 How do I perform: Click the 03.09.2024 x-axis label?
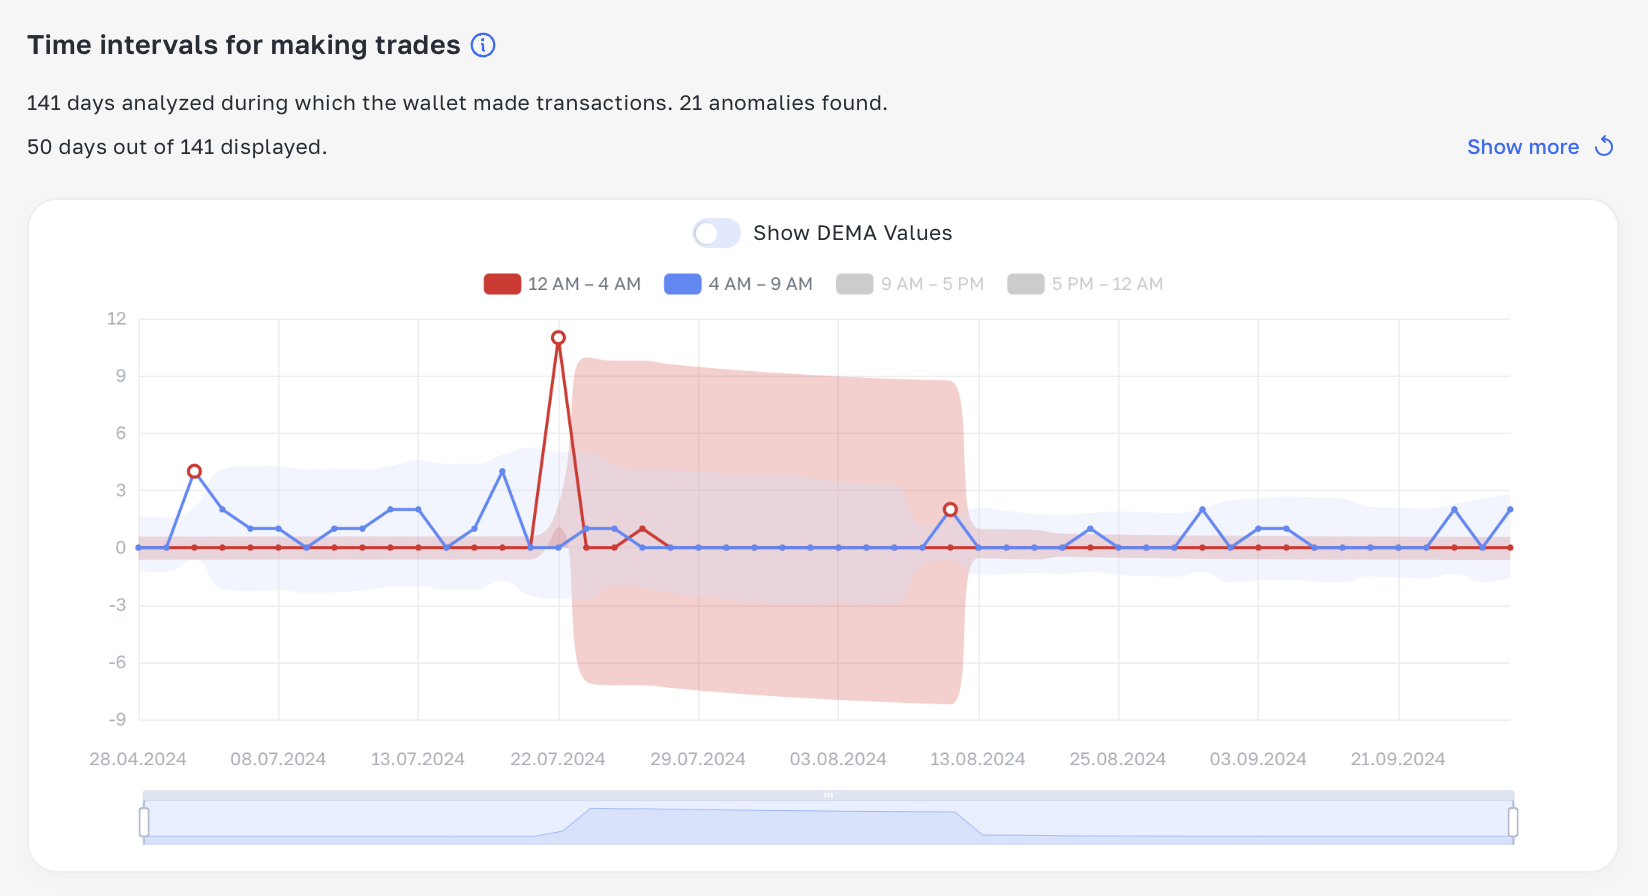(1258, 759)
